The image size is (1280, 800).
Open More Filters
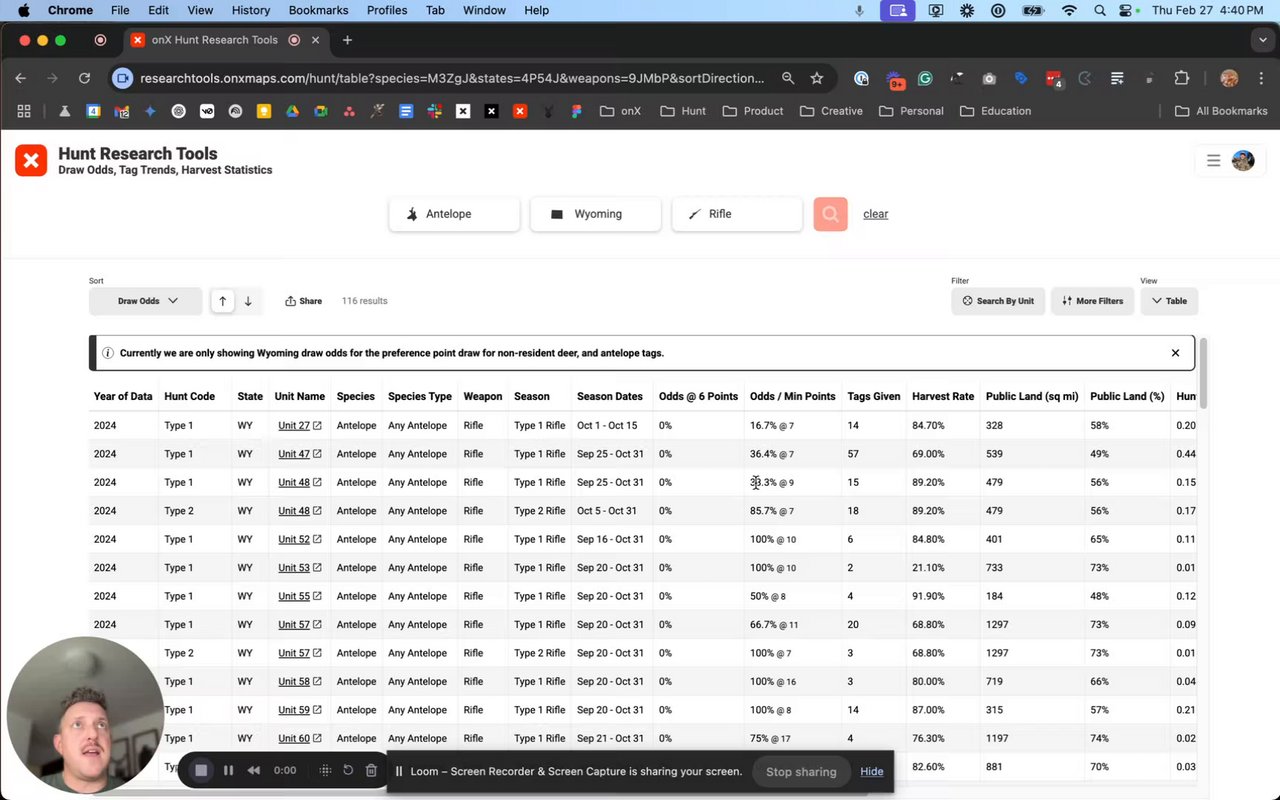1092,301
